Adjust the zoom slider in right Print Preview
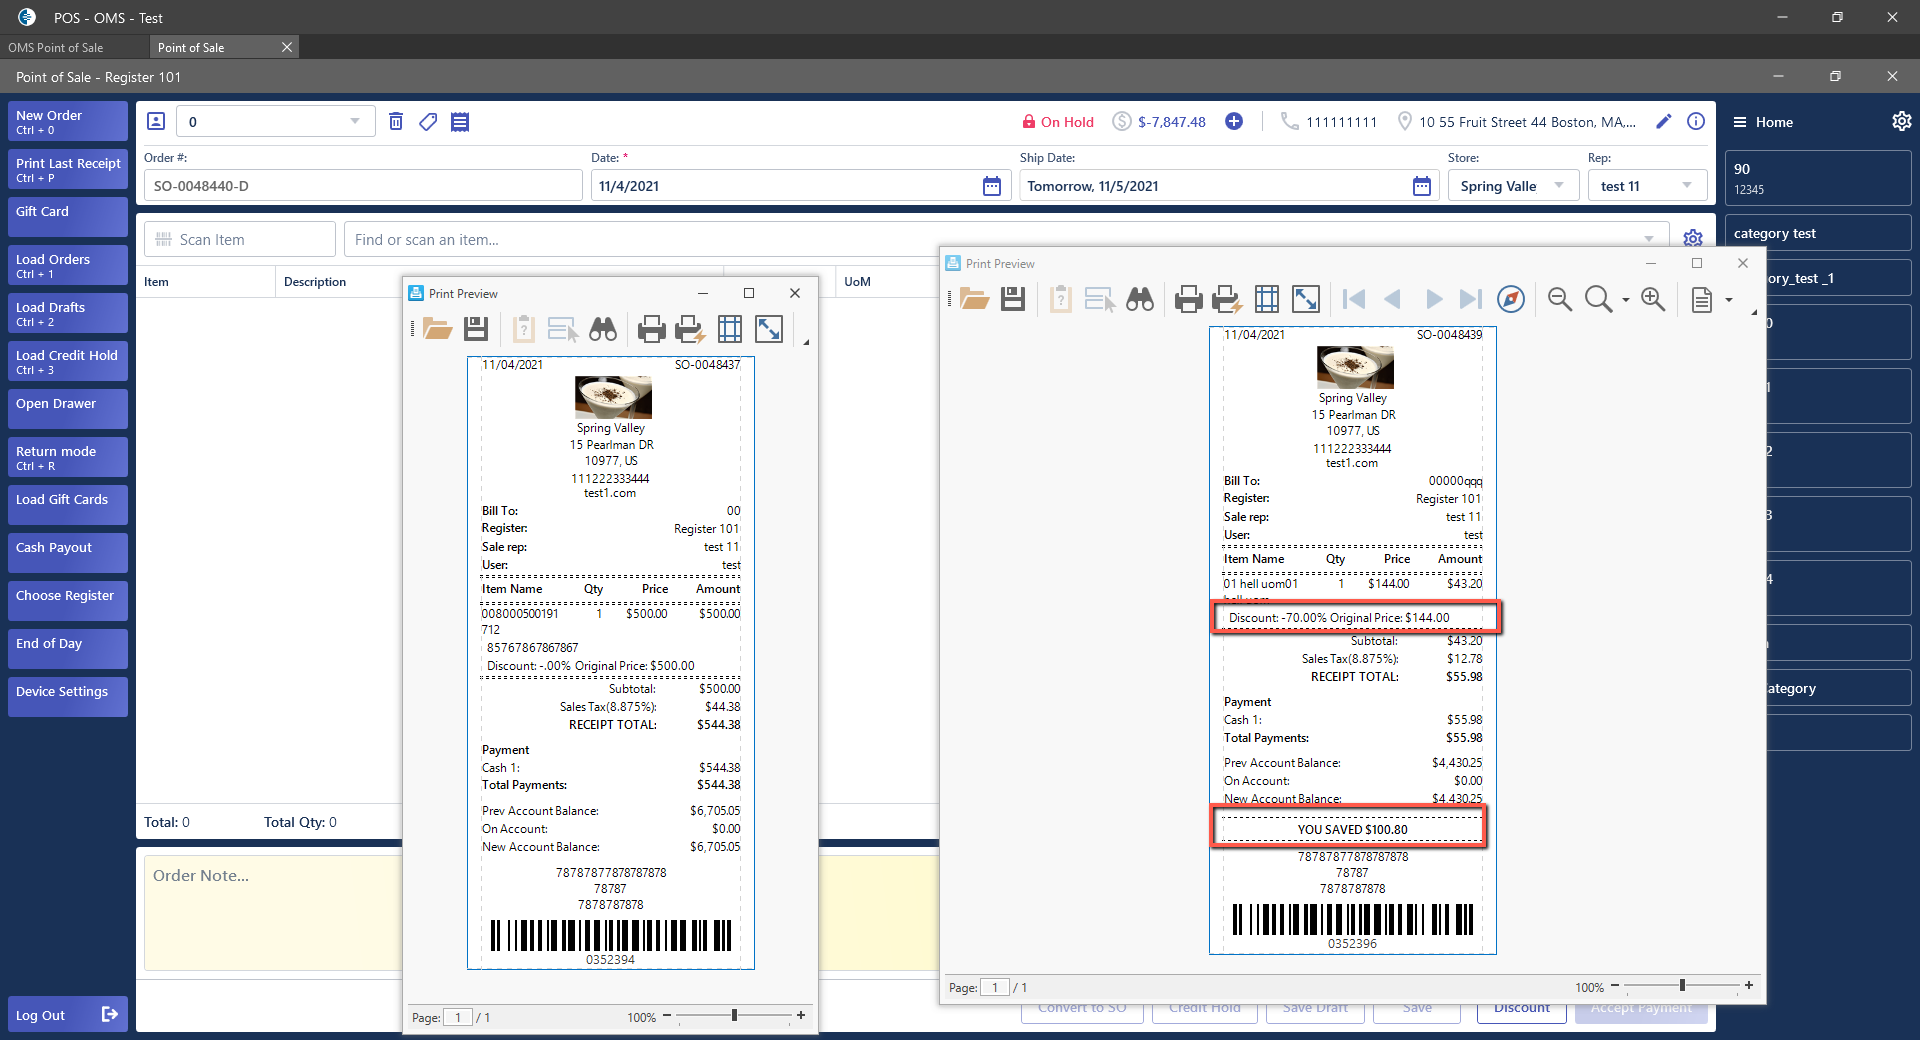Screen dimensions: 1920x1040 [1682, 986]
